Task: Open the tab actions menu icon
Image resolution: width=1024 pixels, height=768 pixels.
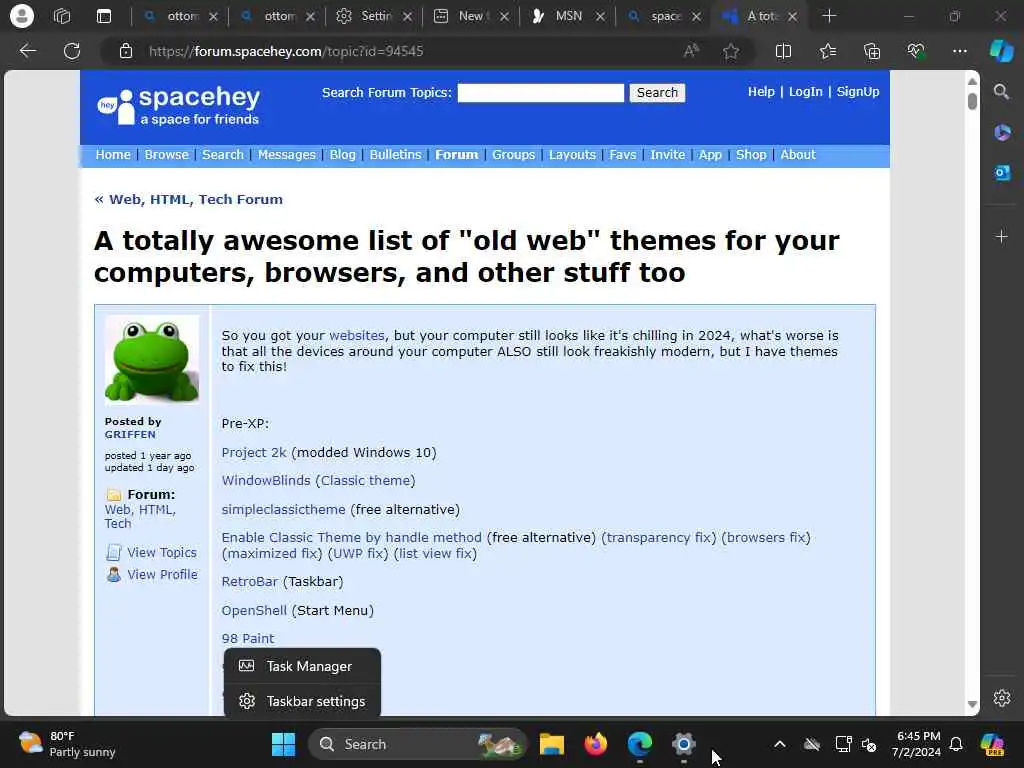Action: [104, 16]
